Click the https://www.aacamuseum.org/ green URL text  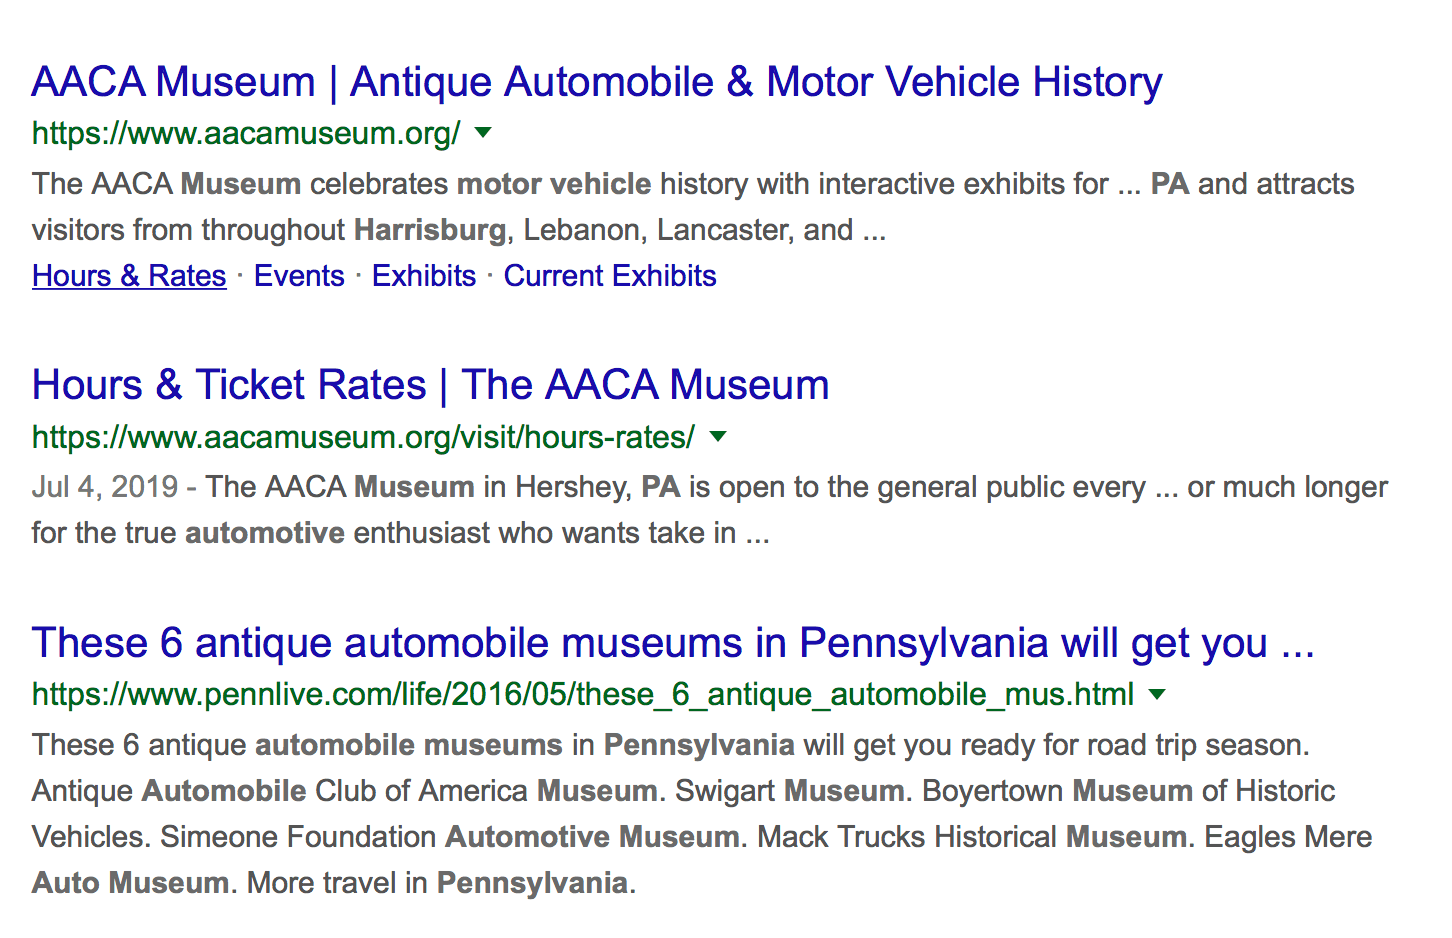(x=246, y=133)
